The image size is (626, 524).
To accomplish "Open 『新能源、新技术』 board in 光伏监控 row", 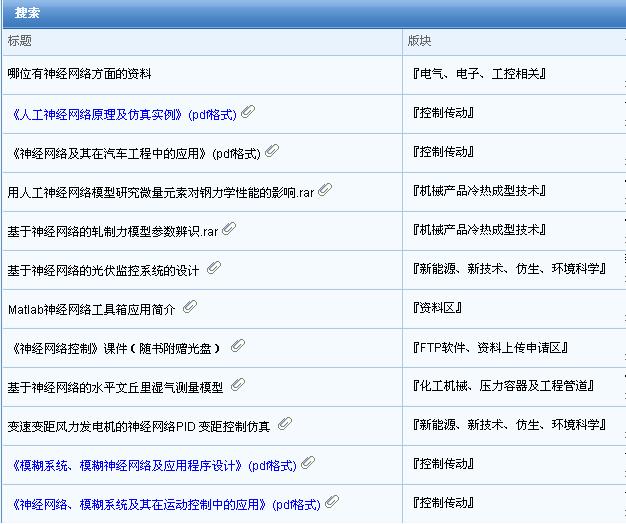I will [x=509, y=269].
